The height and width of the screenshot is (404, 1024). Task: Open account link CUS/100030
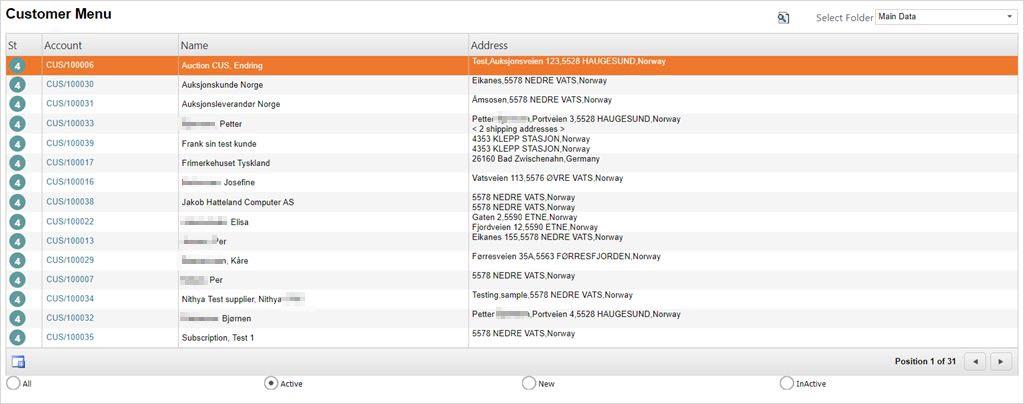click(x=70, y=85)
